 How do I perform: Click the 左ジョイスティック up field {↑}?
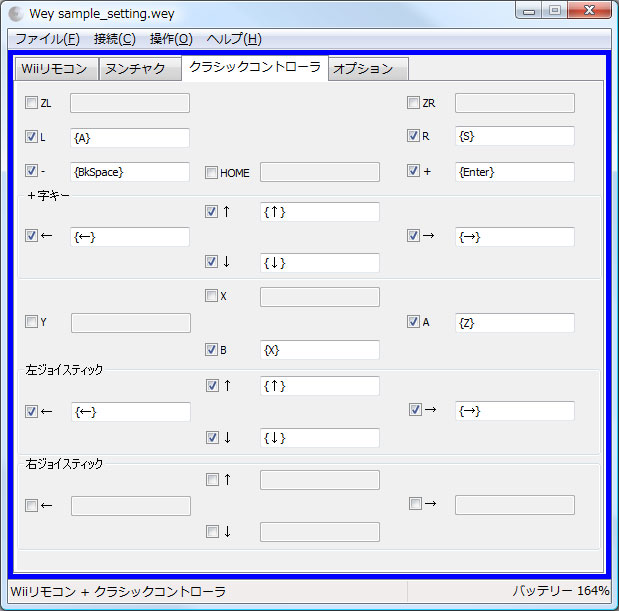[320, 386]
